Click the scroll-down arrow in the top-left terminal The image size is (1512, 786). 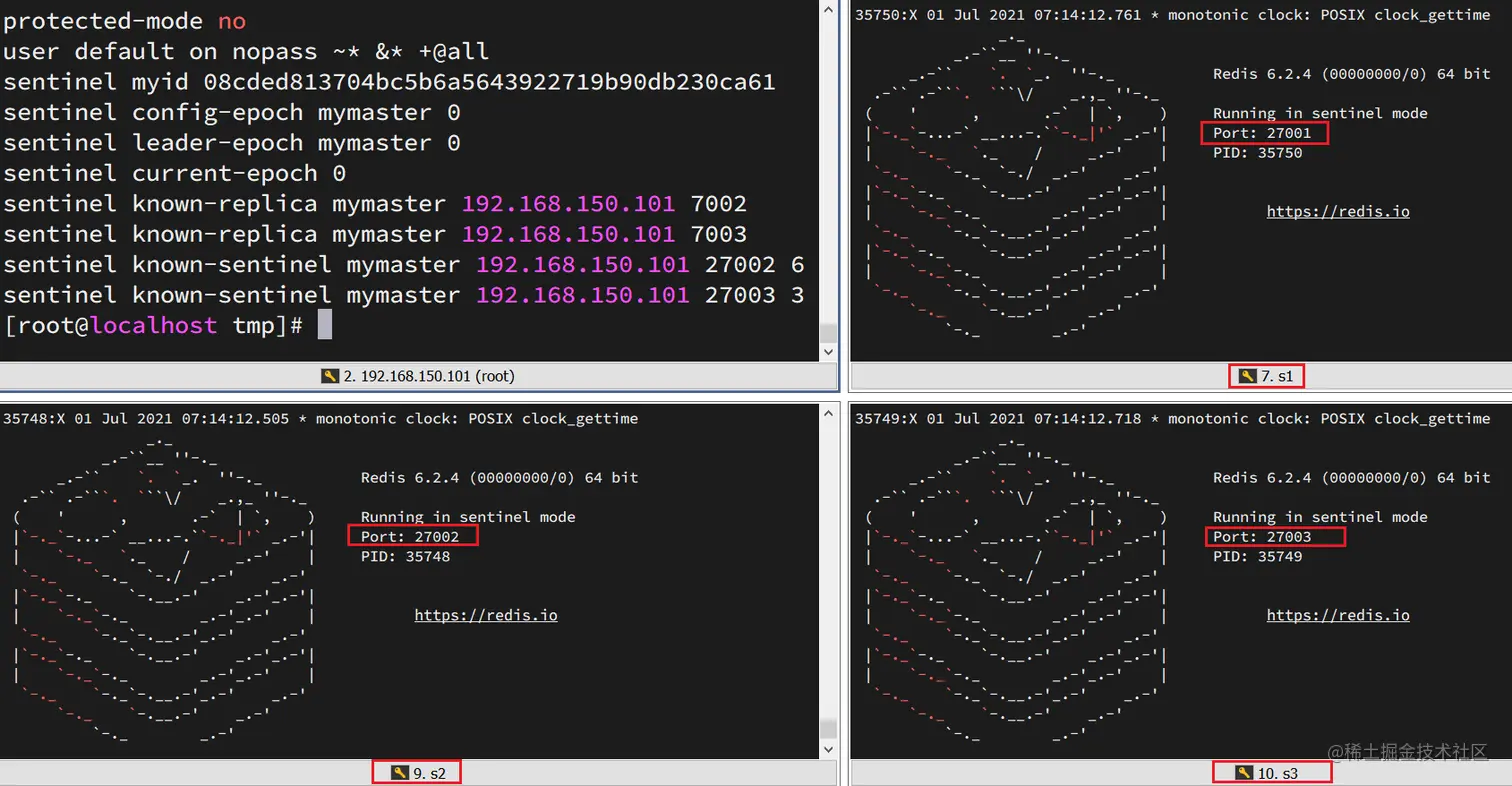[828, 352]
